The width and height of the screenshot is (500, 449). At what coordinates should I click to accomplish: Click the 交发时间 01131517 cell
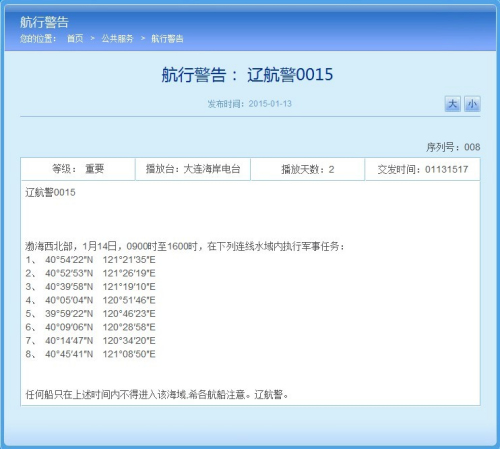point(423,169)
